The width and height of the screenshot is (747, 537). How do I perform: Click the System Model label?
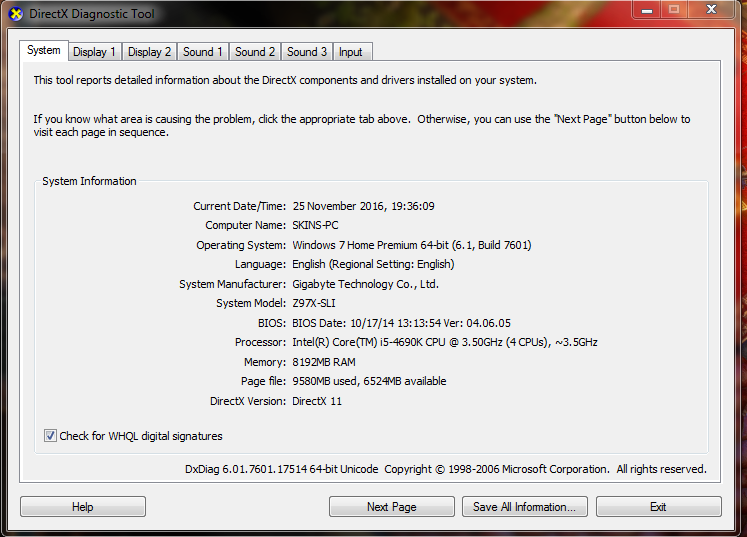[x=251, y=303]
